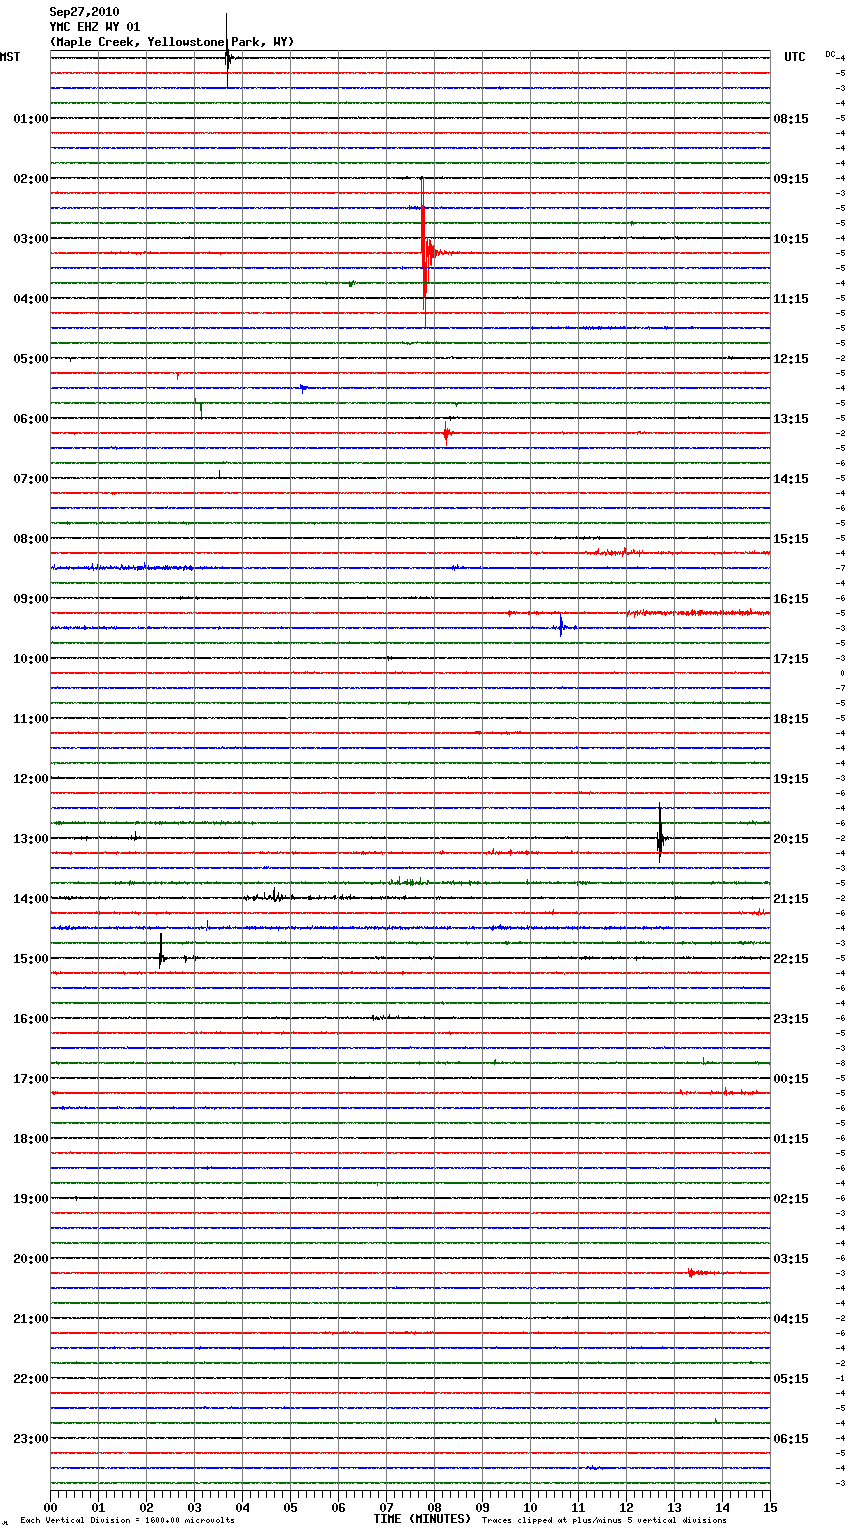
Task: Click the 11:15 UTC time label
Action: pos(791,299)
